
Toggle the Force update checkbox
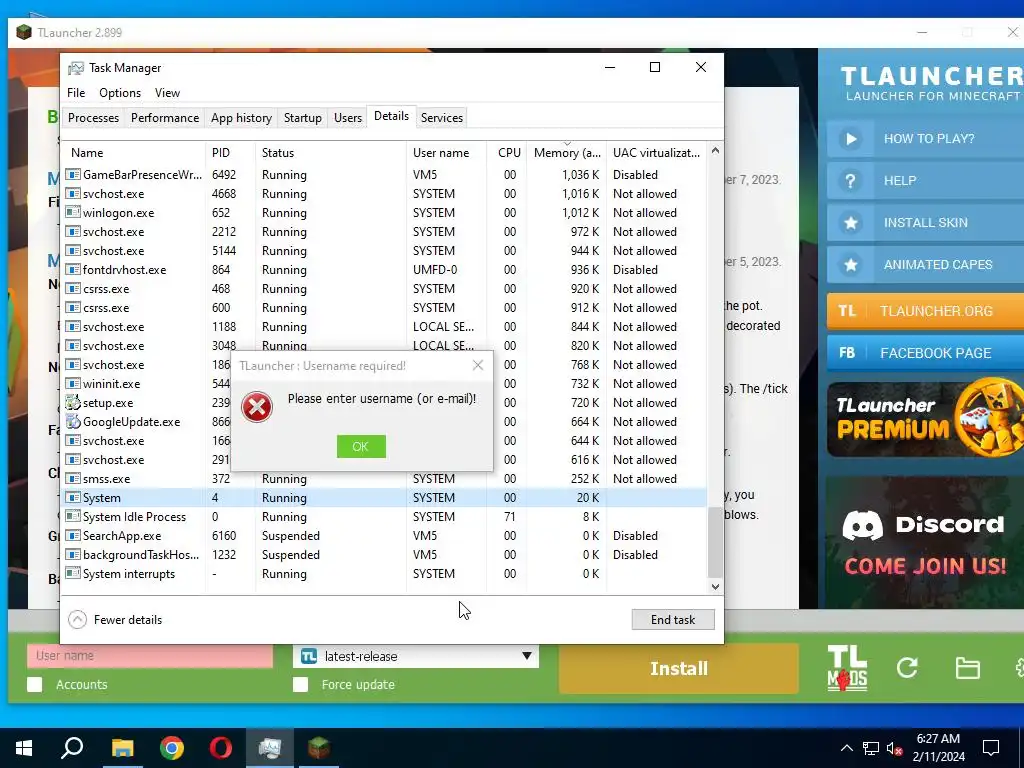tap(300, 684)
